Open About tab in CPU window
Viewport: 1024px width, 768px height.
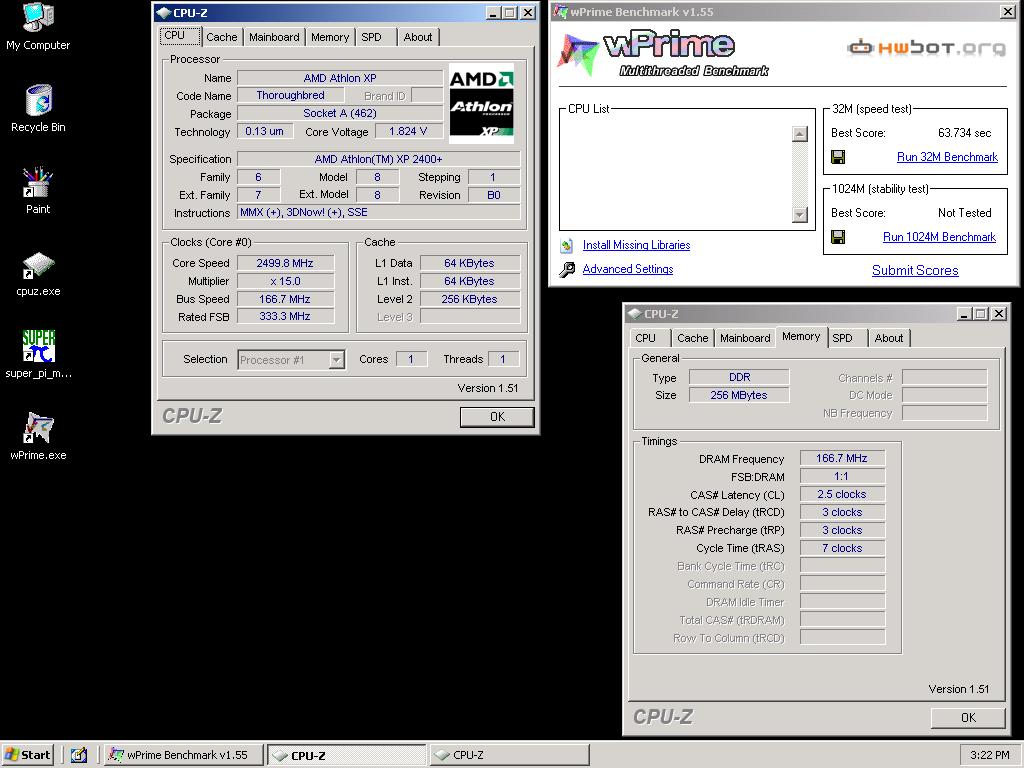coord(418,37)
